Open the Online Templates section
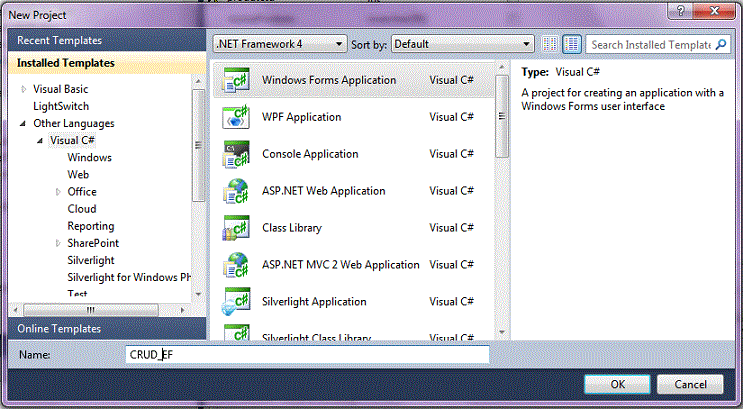 click(x=107, y=328)
